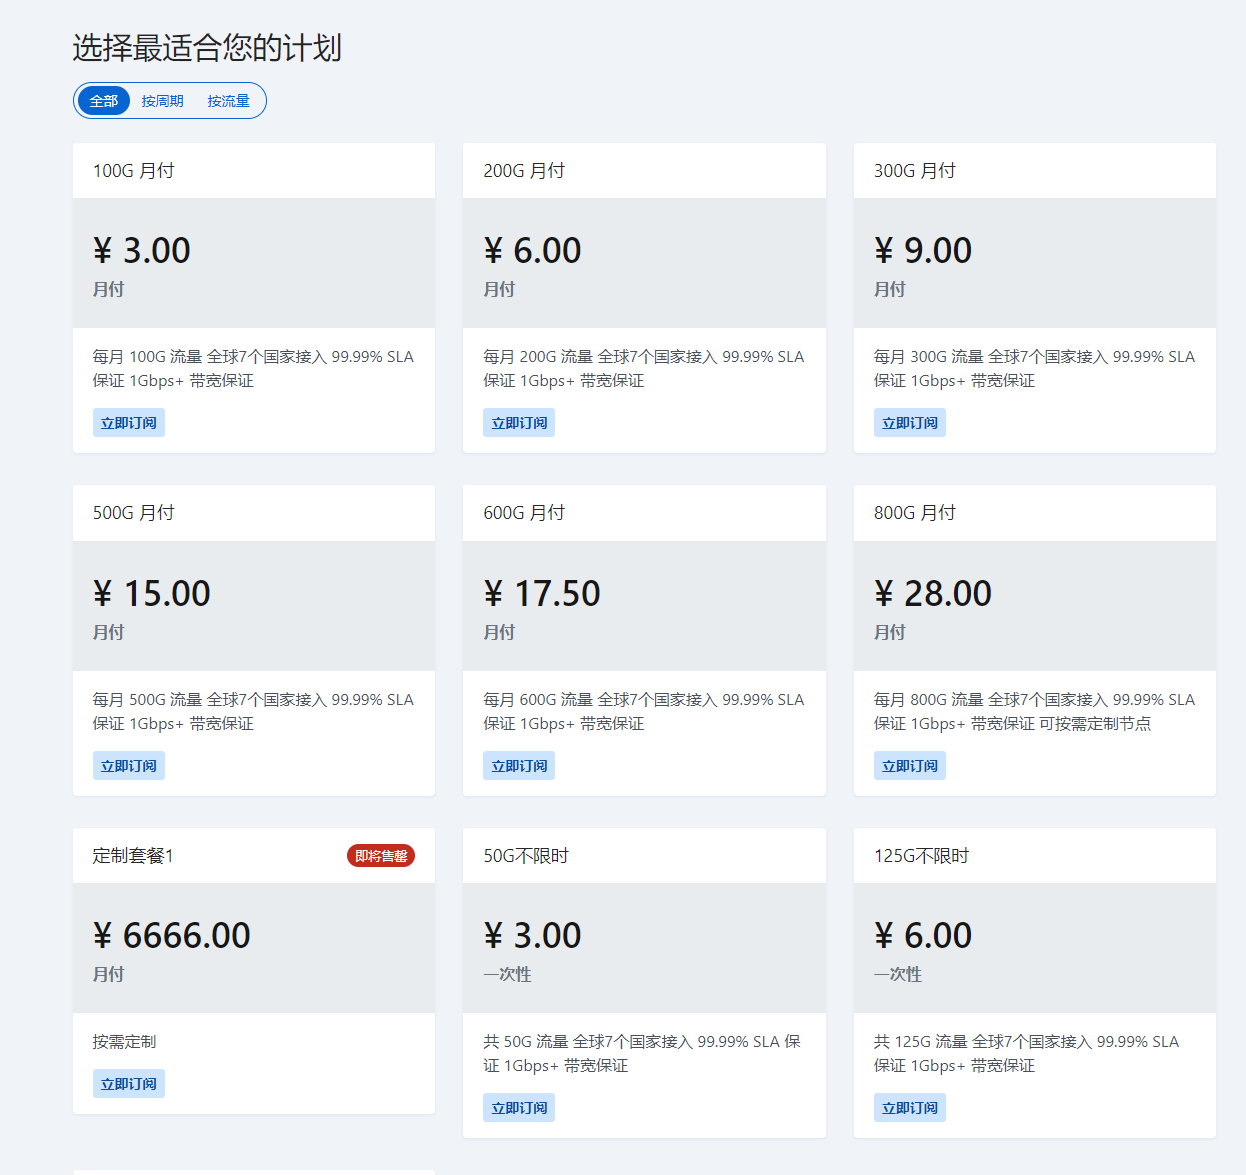The width and height of the screenshot is (1246, 1175).
Task: Click 立即订阅 for 200G 月付 plan
Action: click(x=519, y=423)
